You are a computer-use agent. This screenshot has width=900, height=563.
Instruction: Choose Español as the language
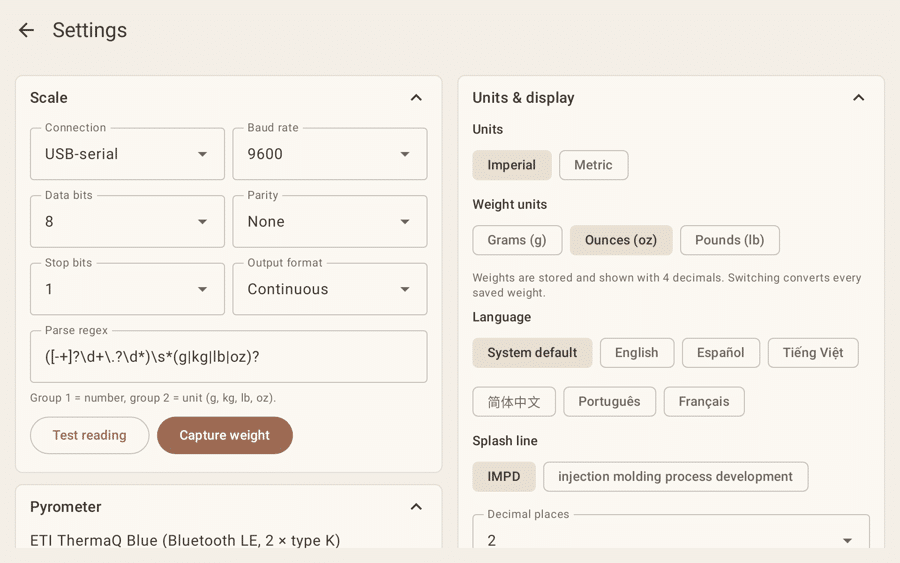(x=721, y=352)
